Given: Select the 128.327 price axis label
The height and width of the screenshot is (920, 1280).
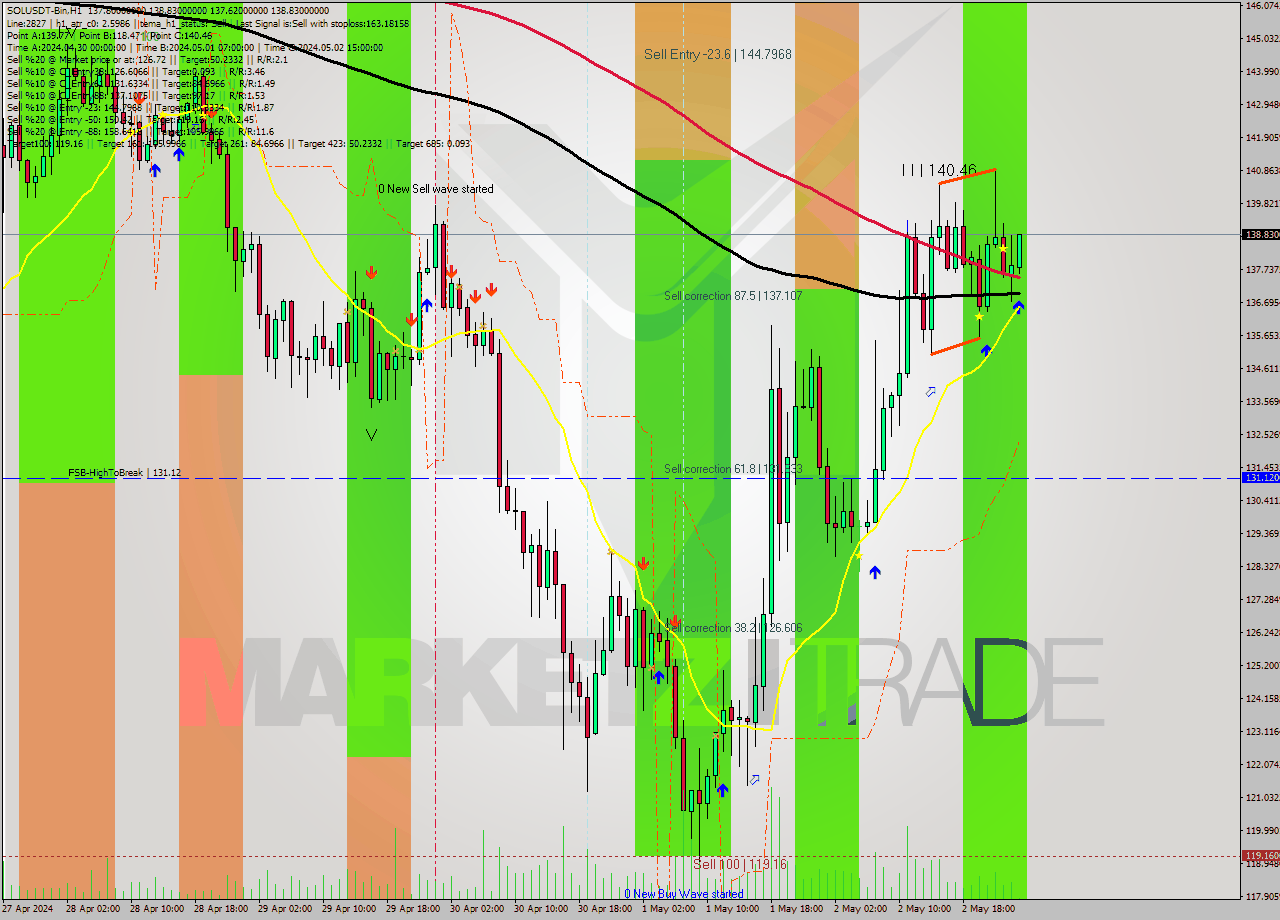Looking at the screenshot, I should coord(1262,567).
